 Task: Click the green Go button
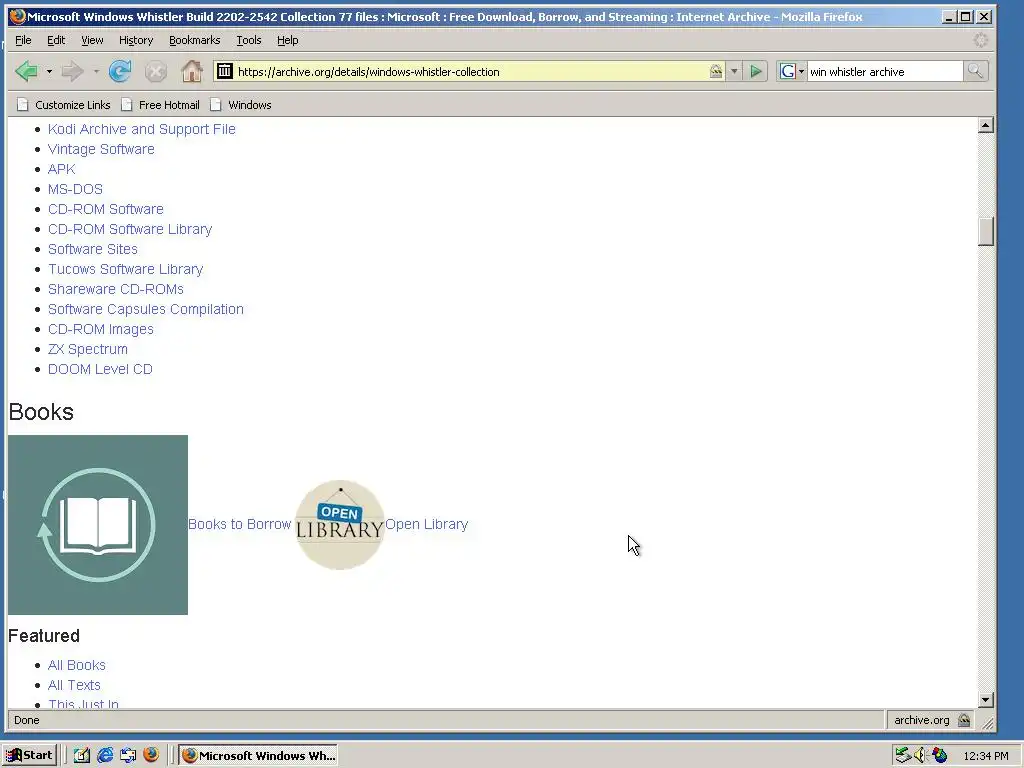756,71
